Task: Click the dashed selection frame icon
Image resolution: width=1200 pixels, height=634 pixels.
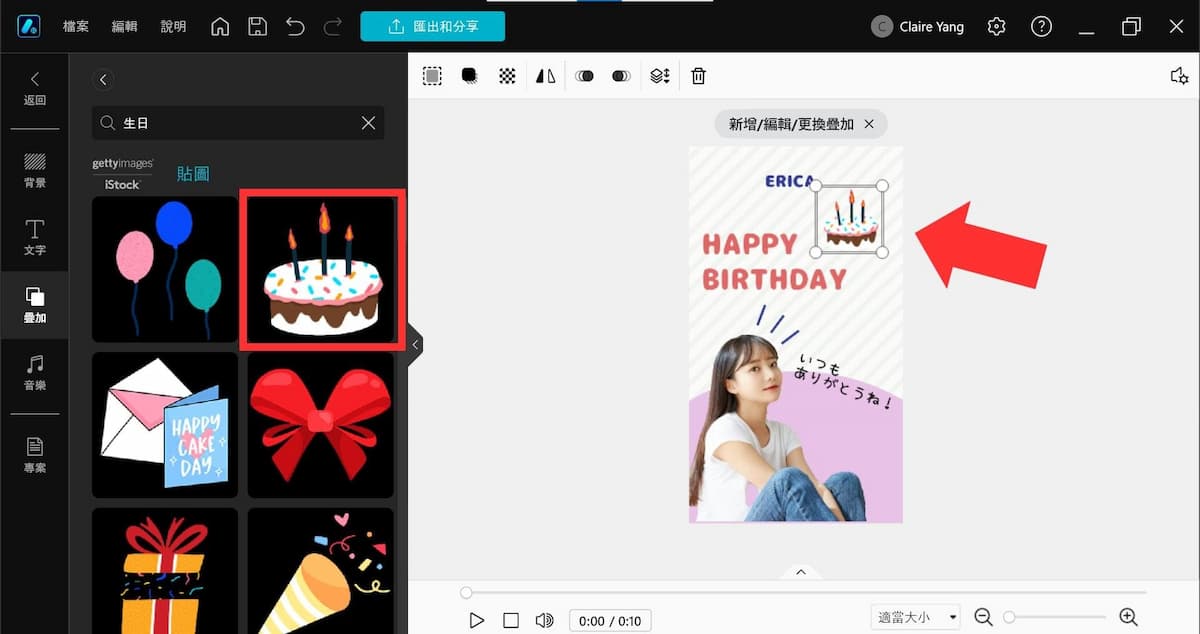Action: (x=432, y=76)
